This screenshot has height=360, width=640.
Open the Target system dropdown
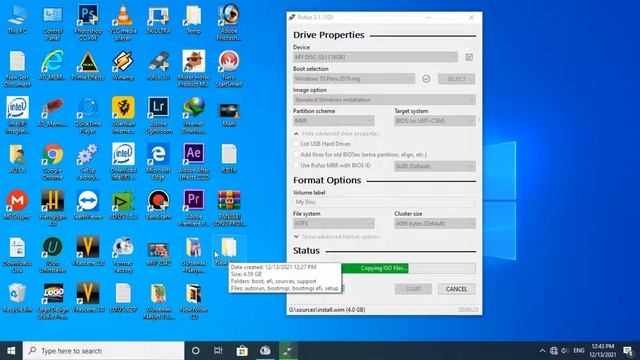(435, 121)
